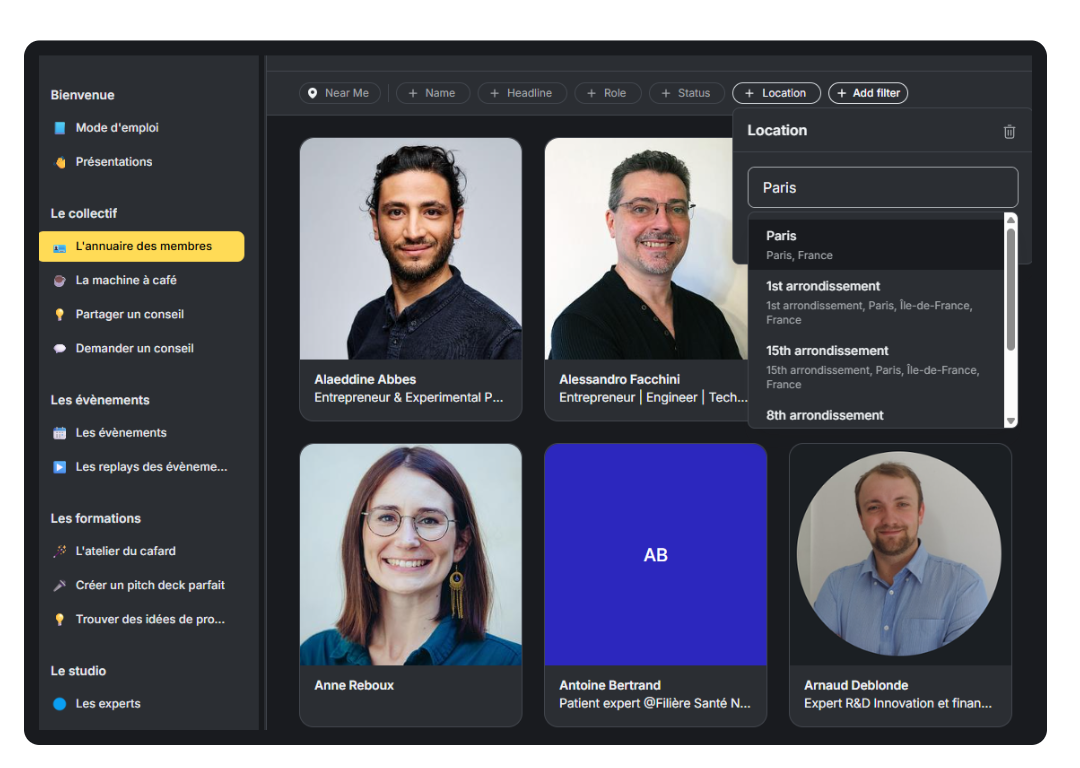Open the Headline filter chip
Screen dimensions: 1080x768
pos(521,93)
